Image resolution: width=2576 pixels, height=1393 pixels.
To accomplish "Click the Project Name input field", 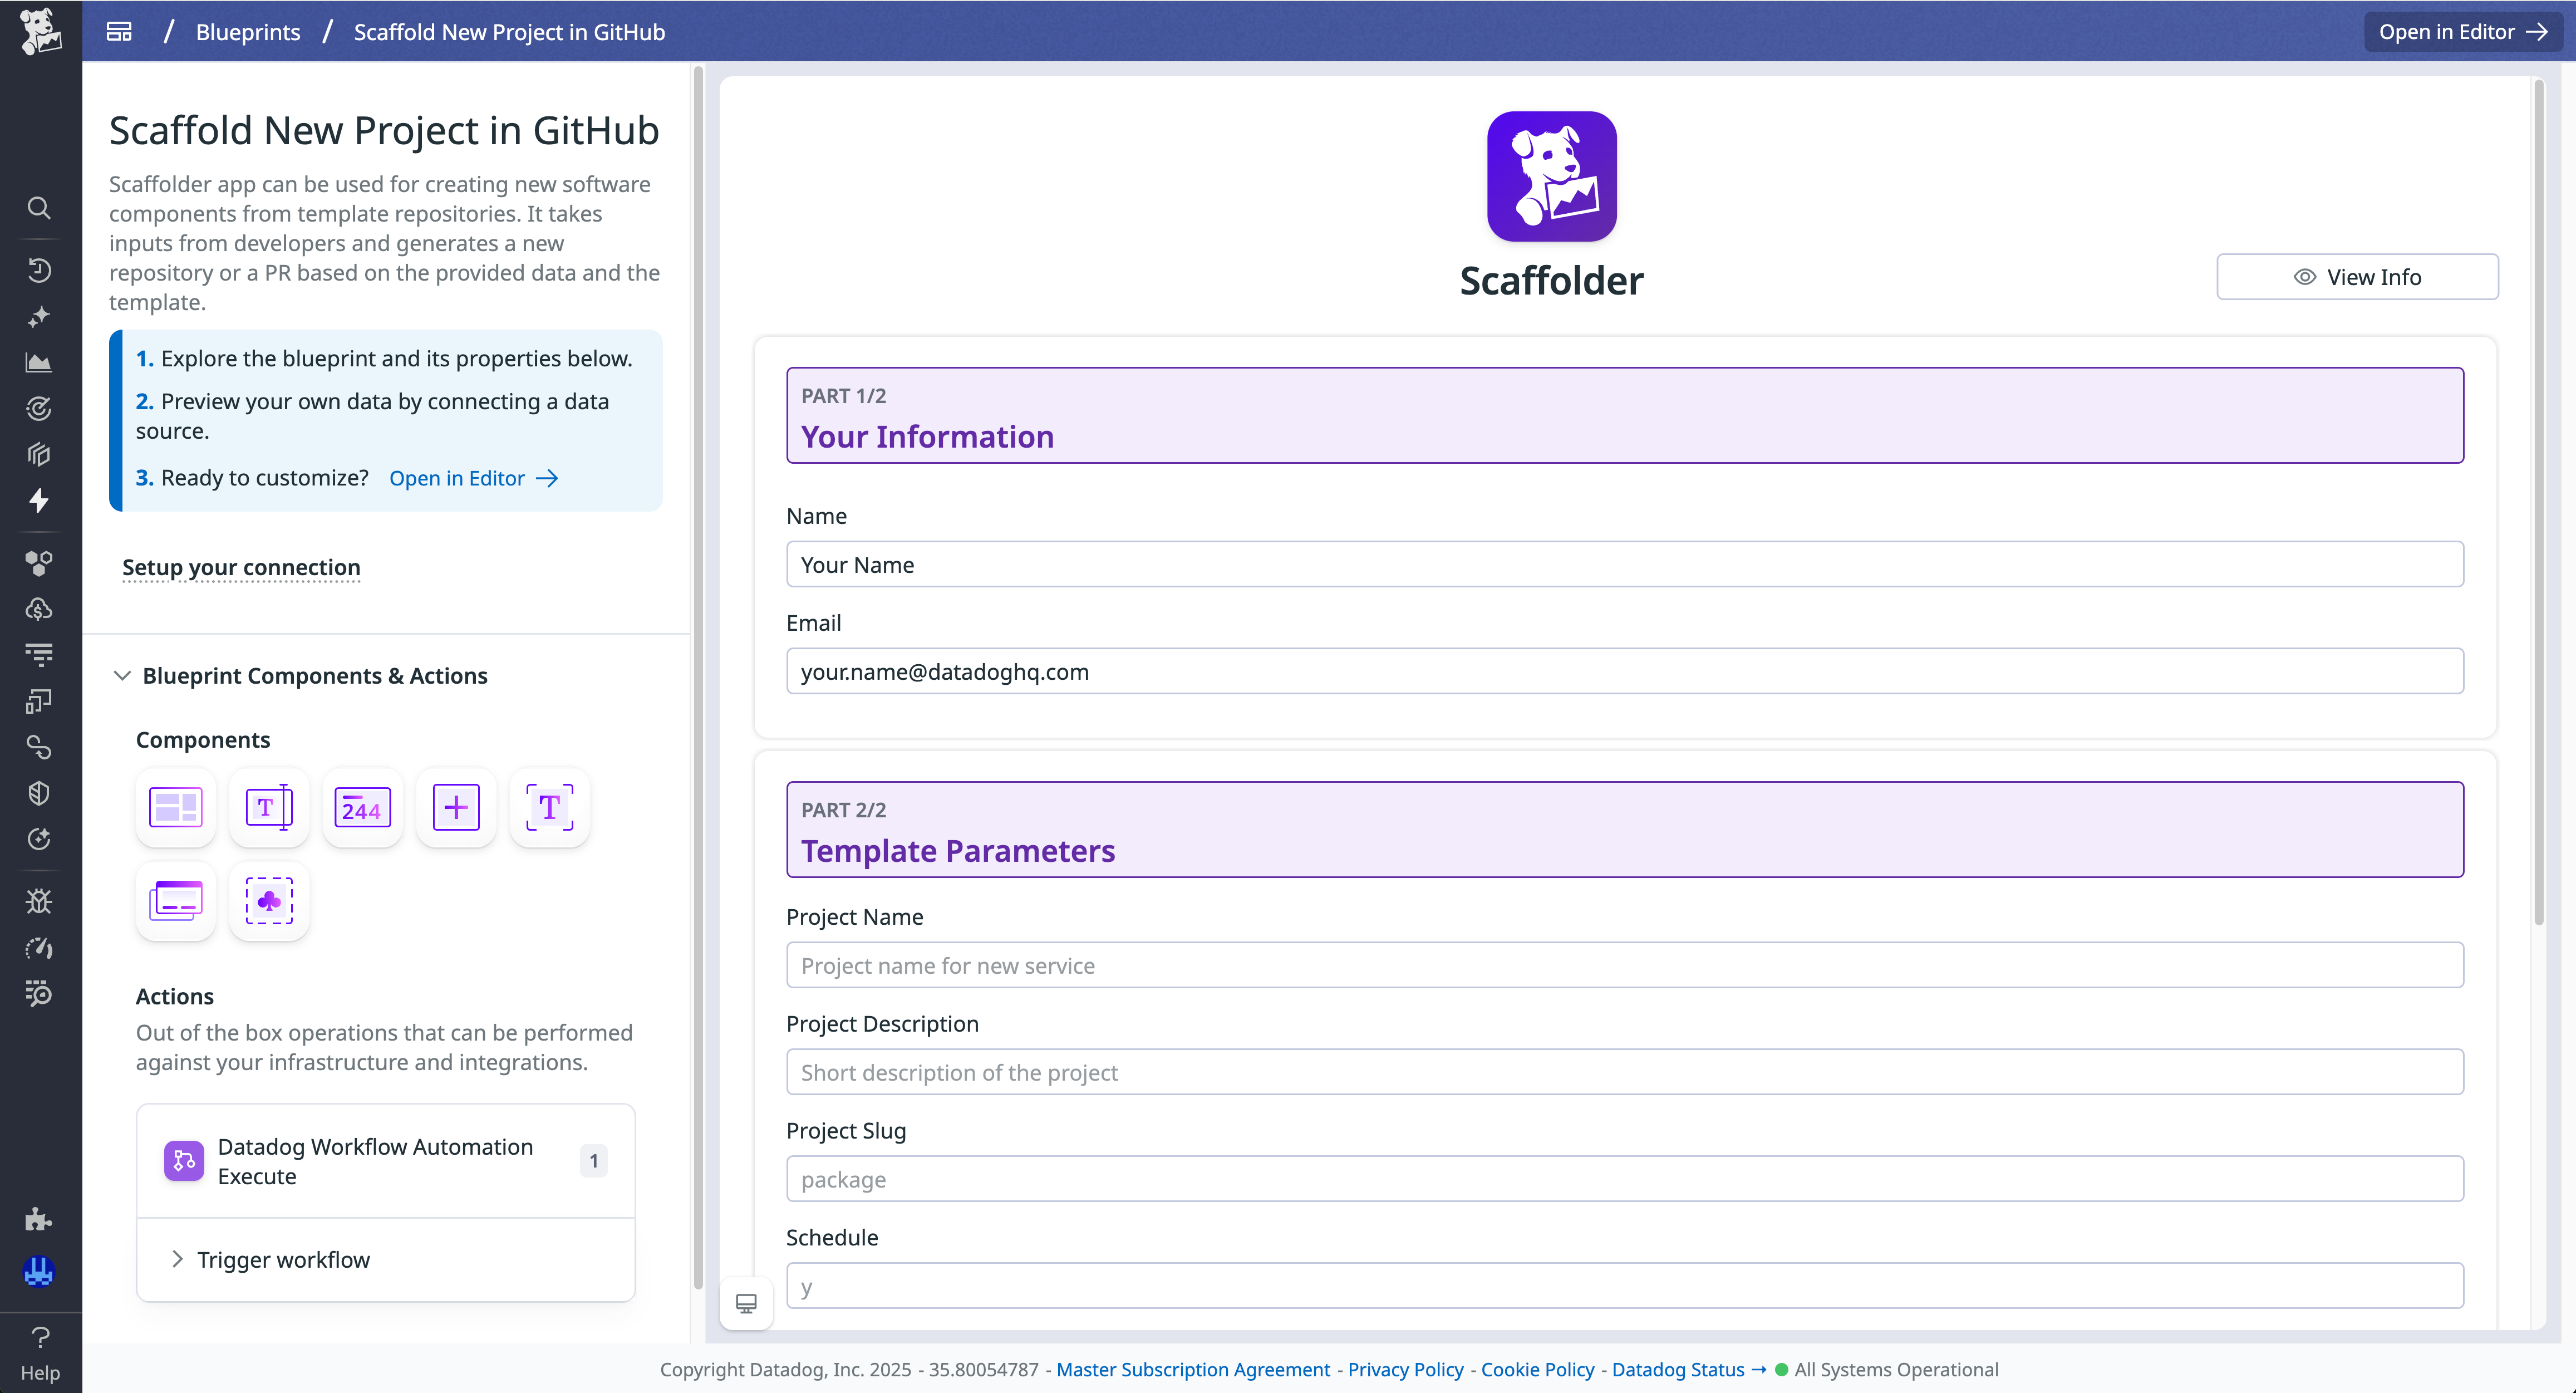I will (x=1624, y=964).
